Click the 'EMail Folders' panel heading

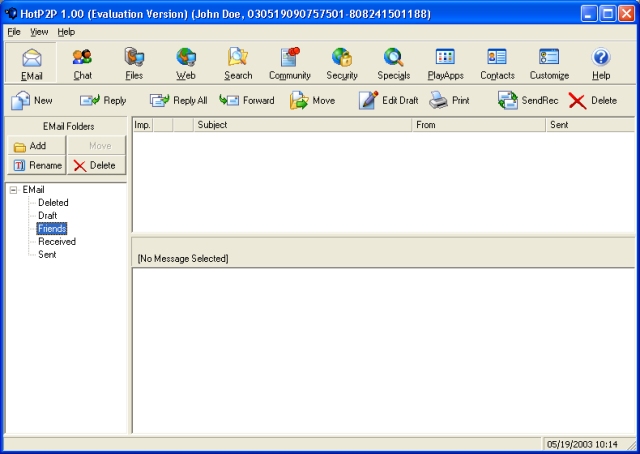(69, 127)
